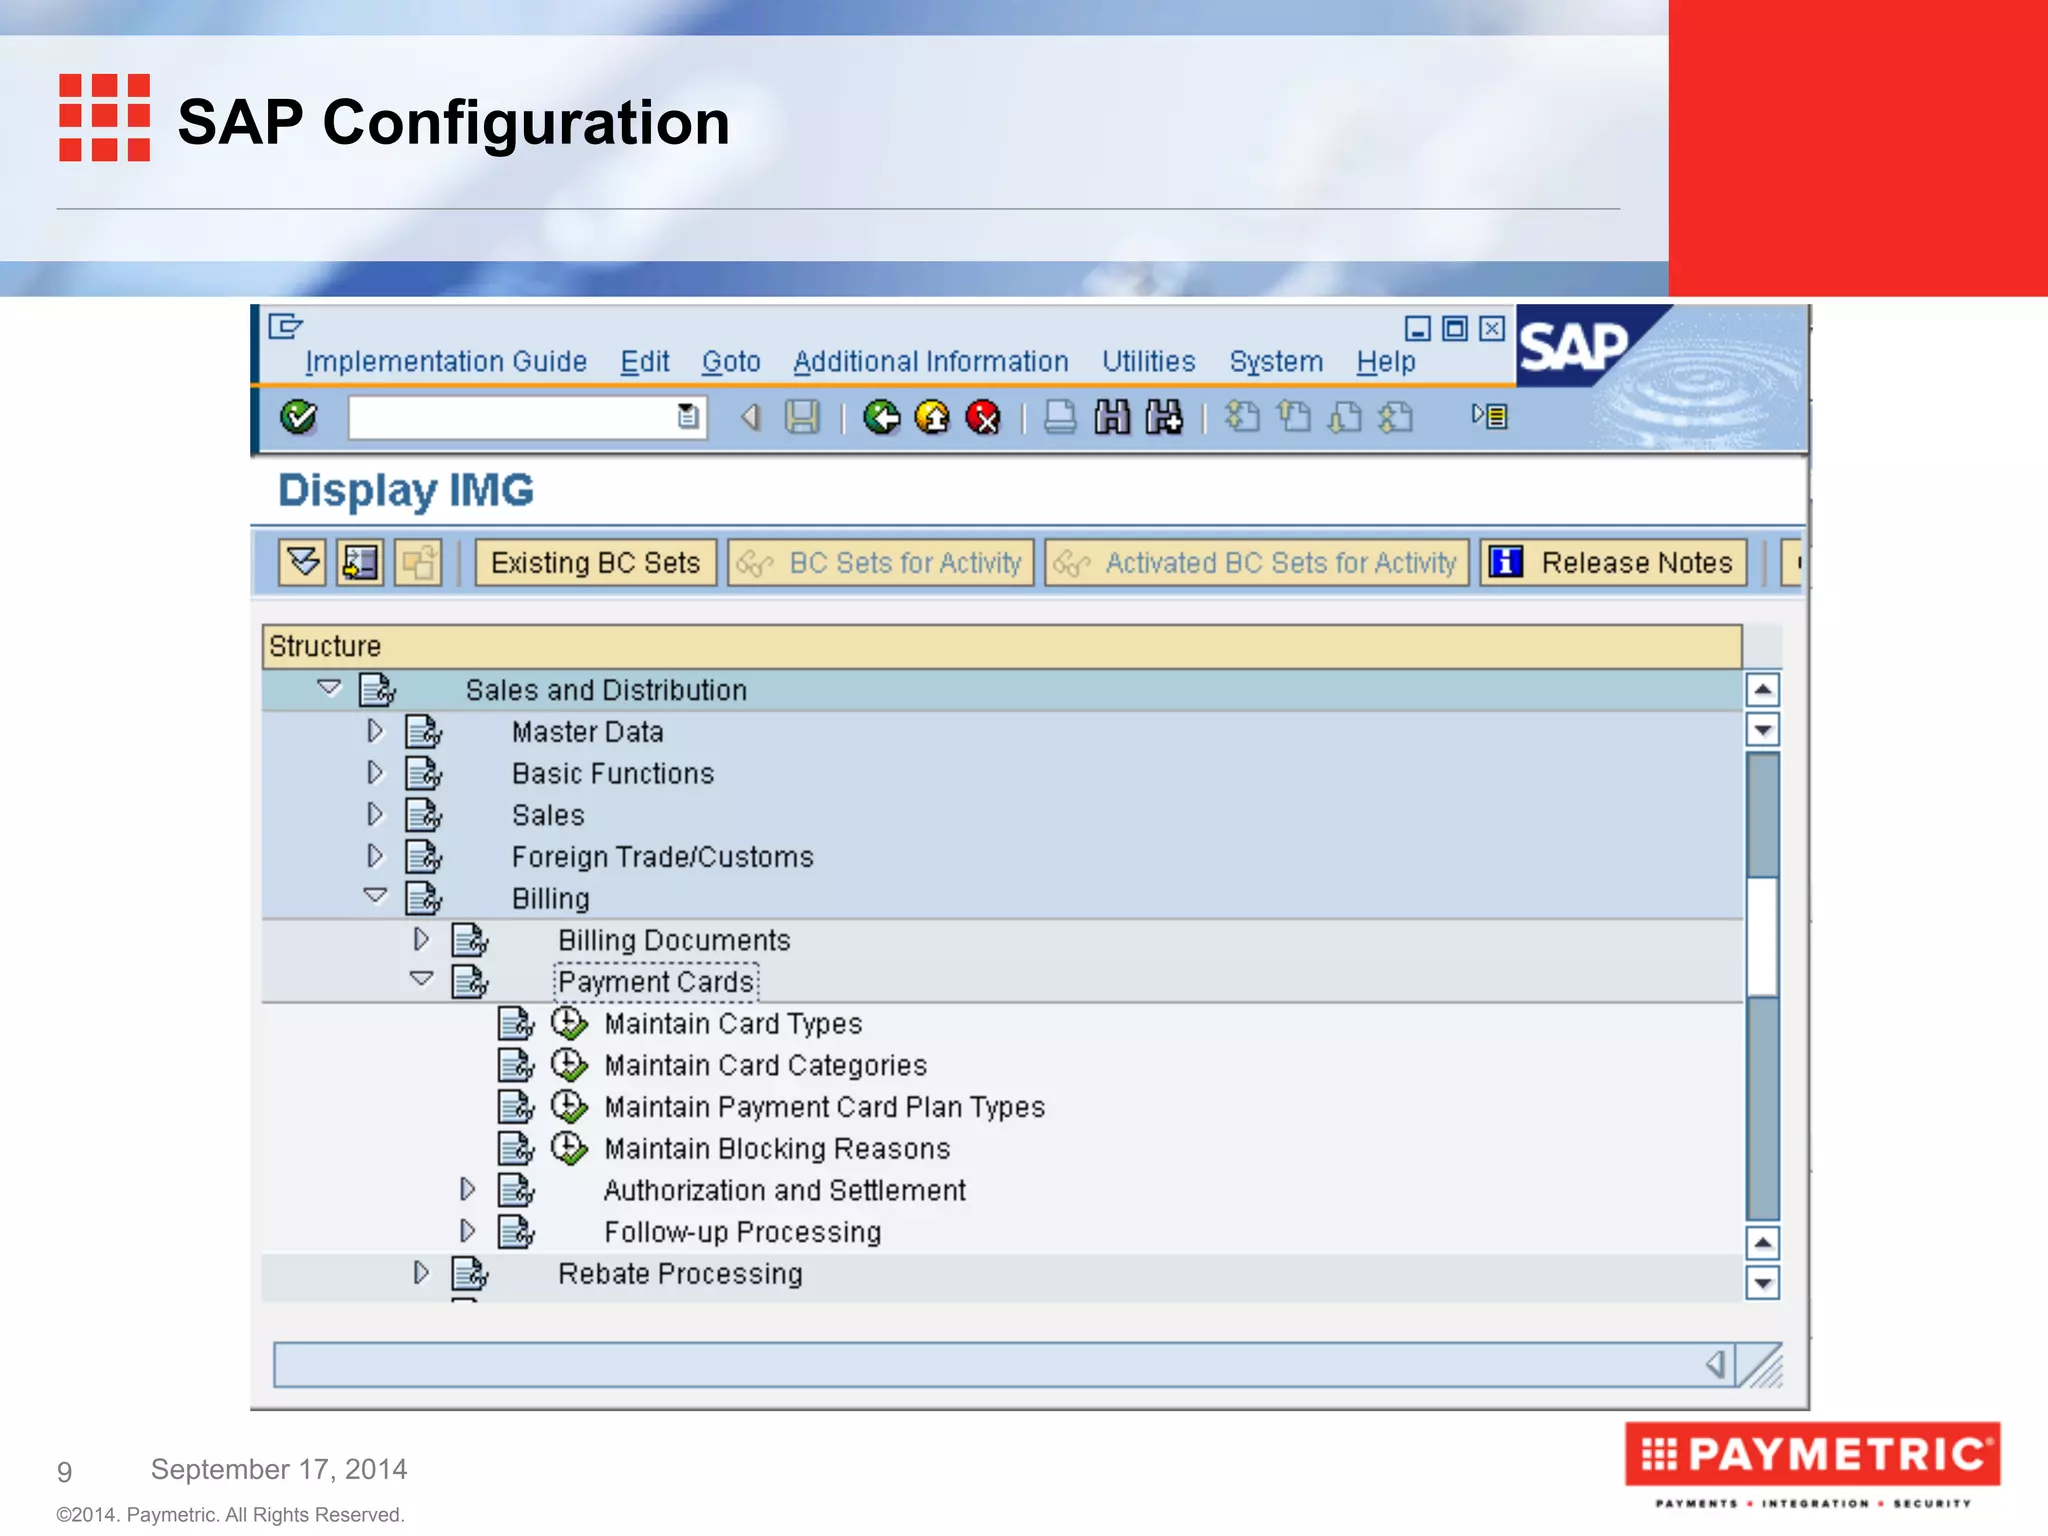Click the Release Notes button
Viewport: 2048px width, 1536px height.
tap(1614, 563)
